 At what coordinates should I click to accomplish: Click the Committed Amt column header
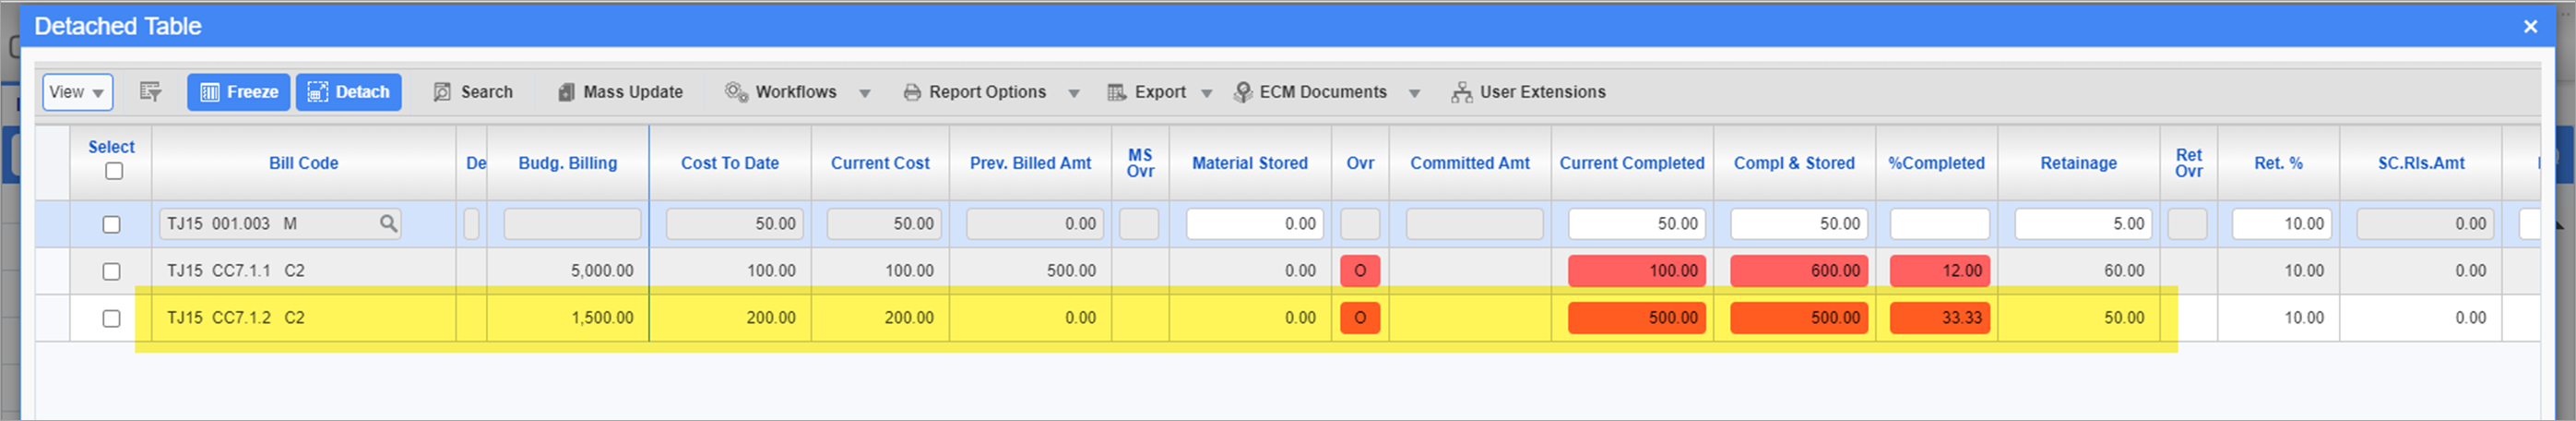[1470, 163]
